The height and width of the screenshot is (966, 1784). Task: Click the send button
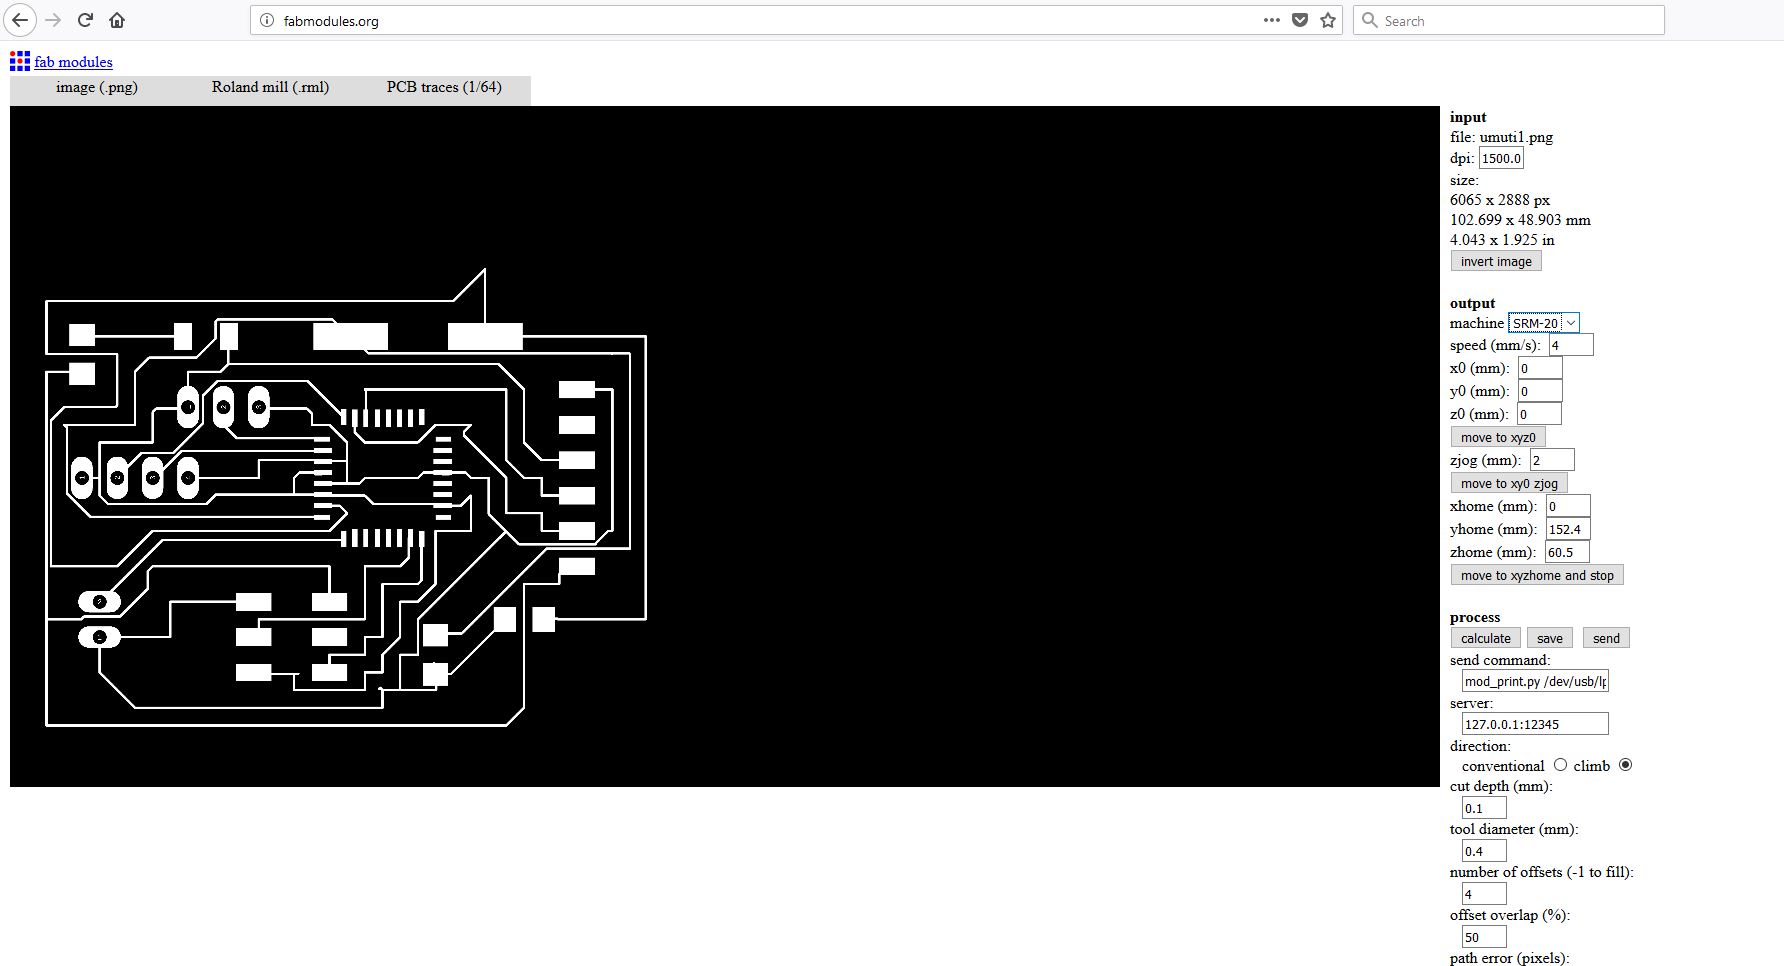1606,638
